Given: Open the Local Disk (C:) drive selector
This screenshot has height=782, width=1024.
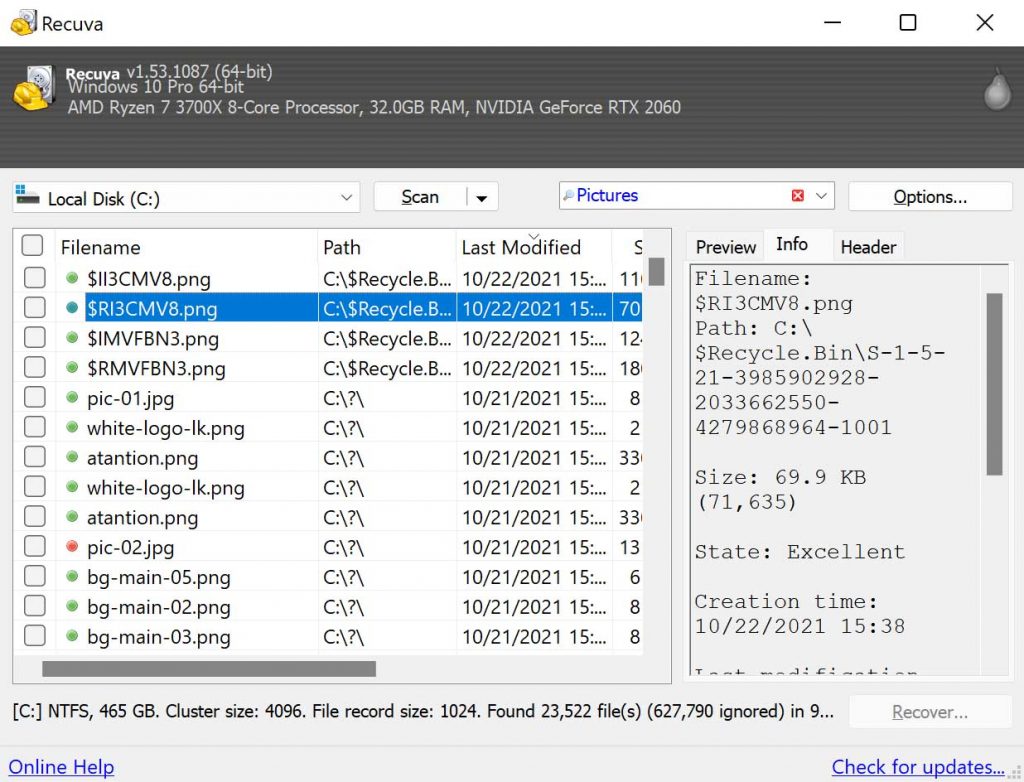Looking at the screenshot, I should (x=347, y=196).
